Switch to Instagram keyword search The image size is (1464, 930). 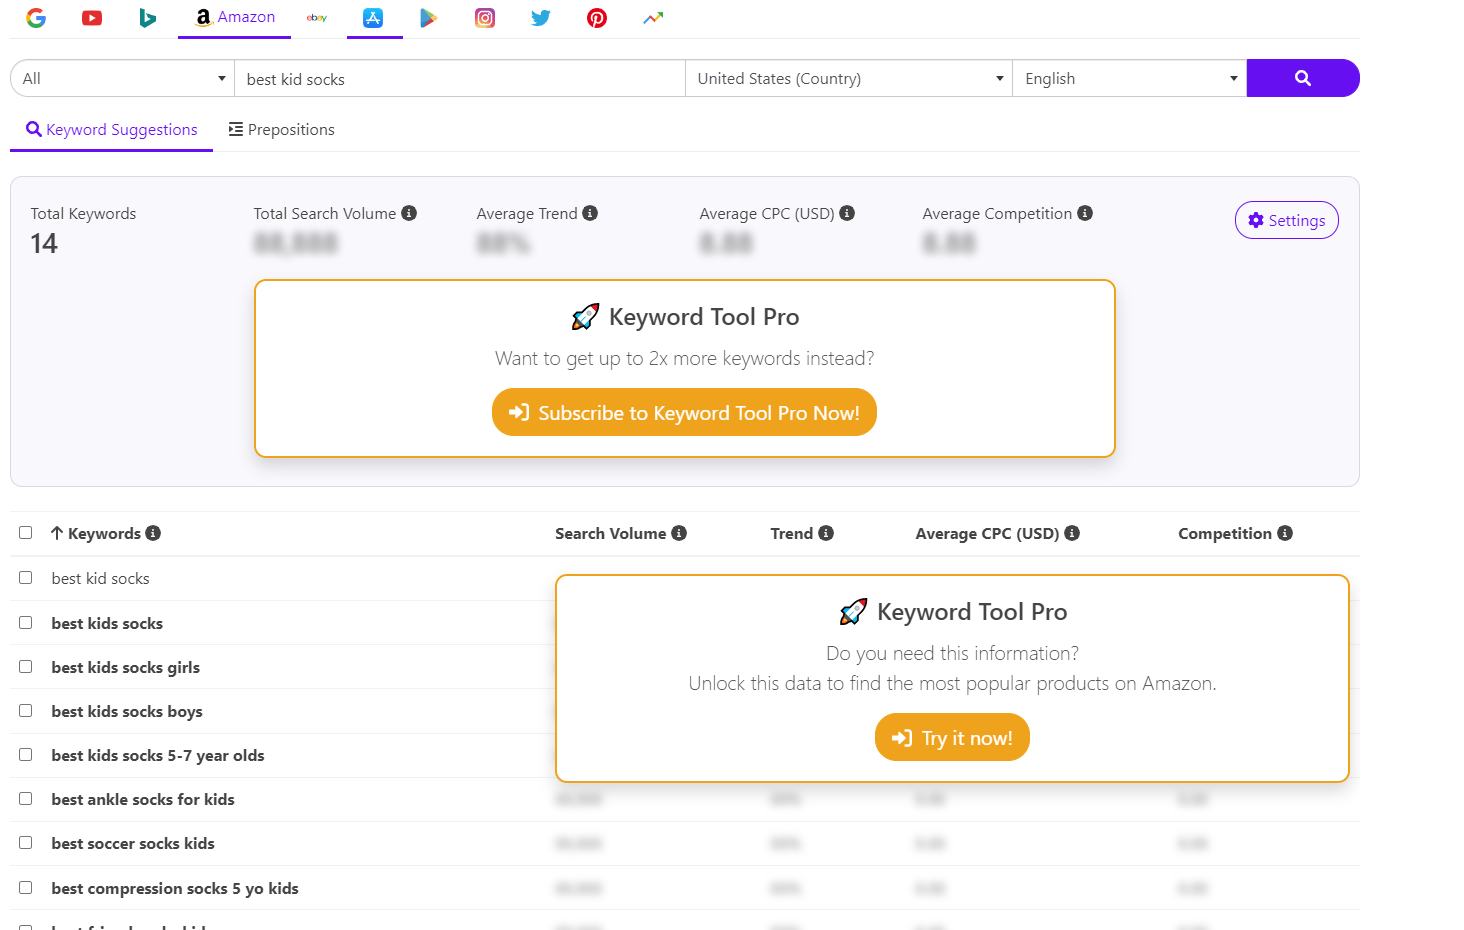[485, 18]
